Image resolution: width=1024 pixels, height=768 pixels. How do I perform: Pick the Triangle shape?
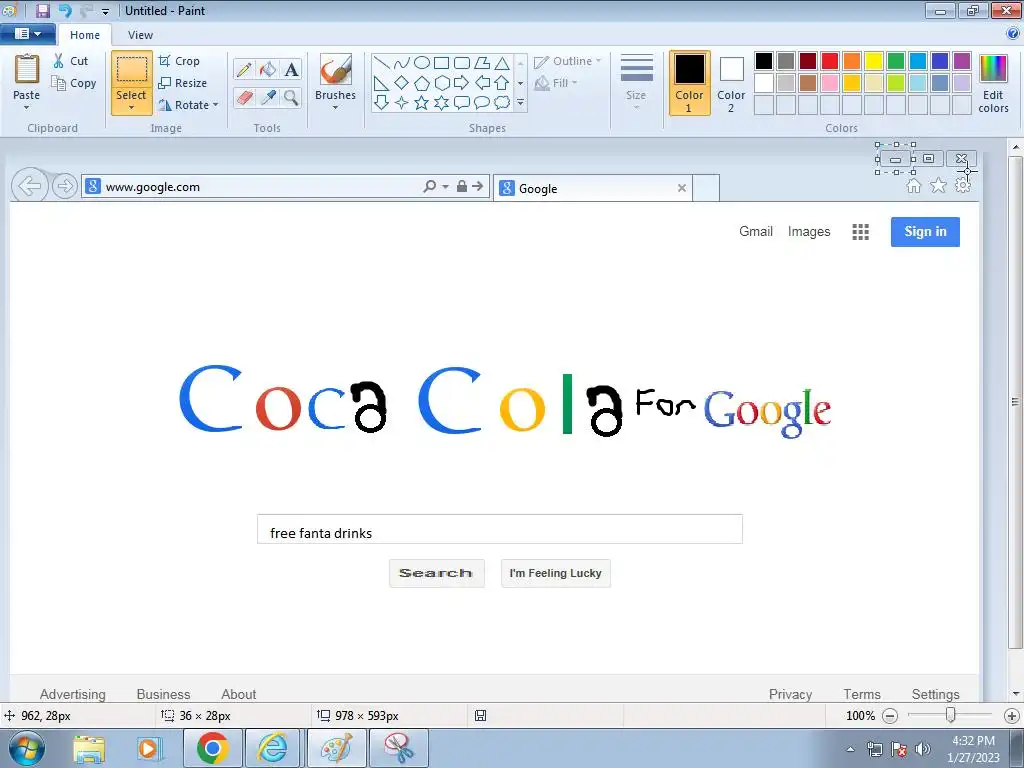[502, 63]
